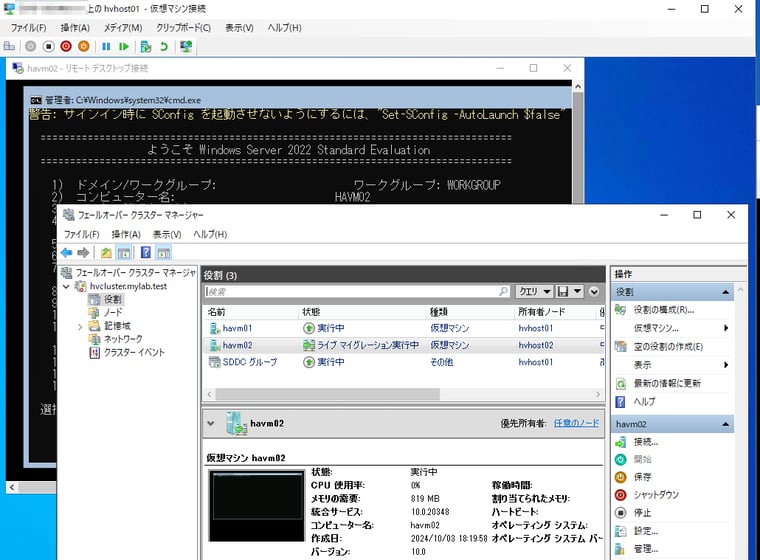The height and width of the screenshot is (560, 760).
Task: Click 接続... action for havm02
Action: (645, 442)
